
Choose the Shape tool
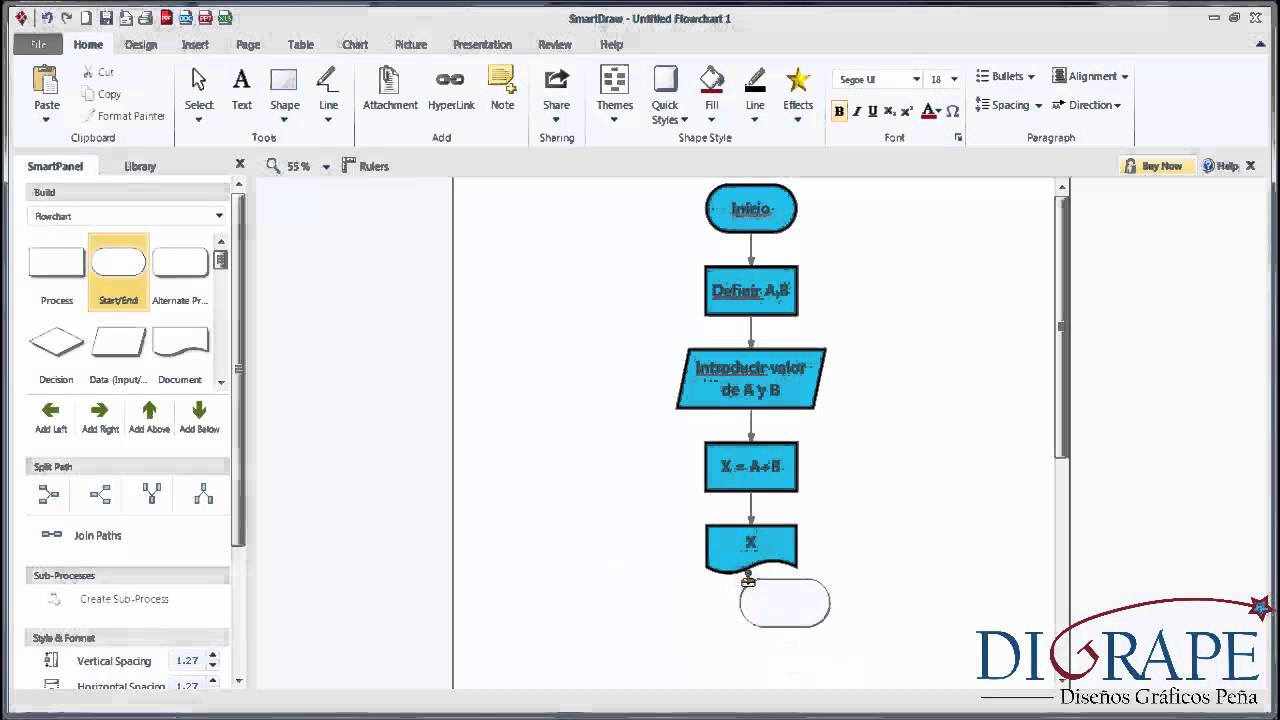click(284, 90)
